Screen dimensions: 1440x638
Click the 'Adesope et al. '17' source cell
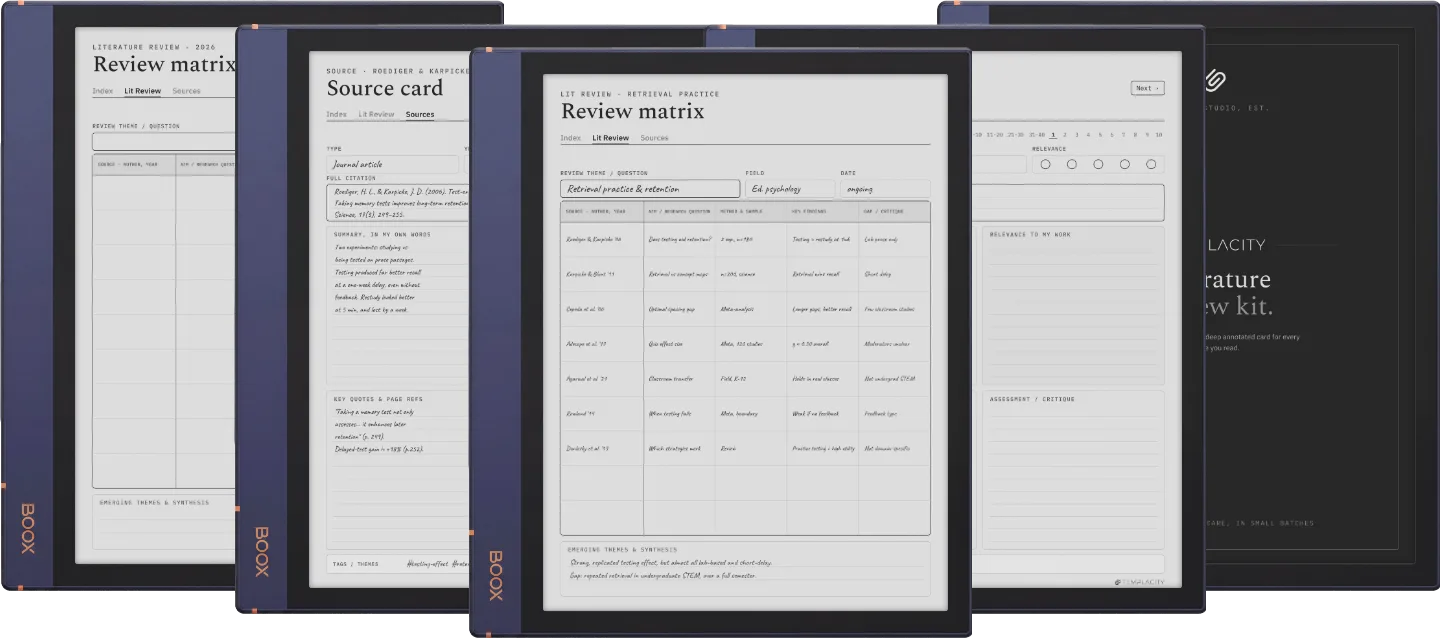(x=602, y=344)
